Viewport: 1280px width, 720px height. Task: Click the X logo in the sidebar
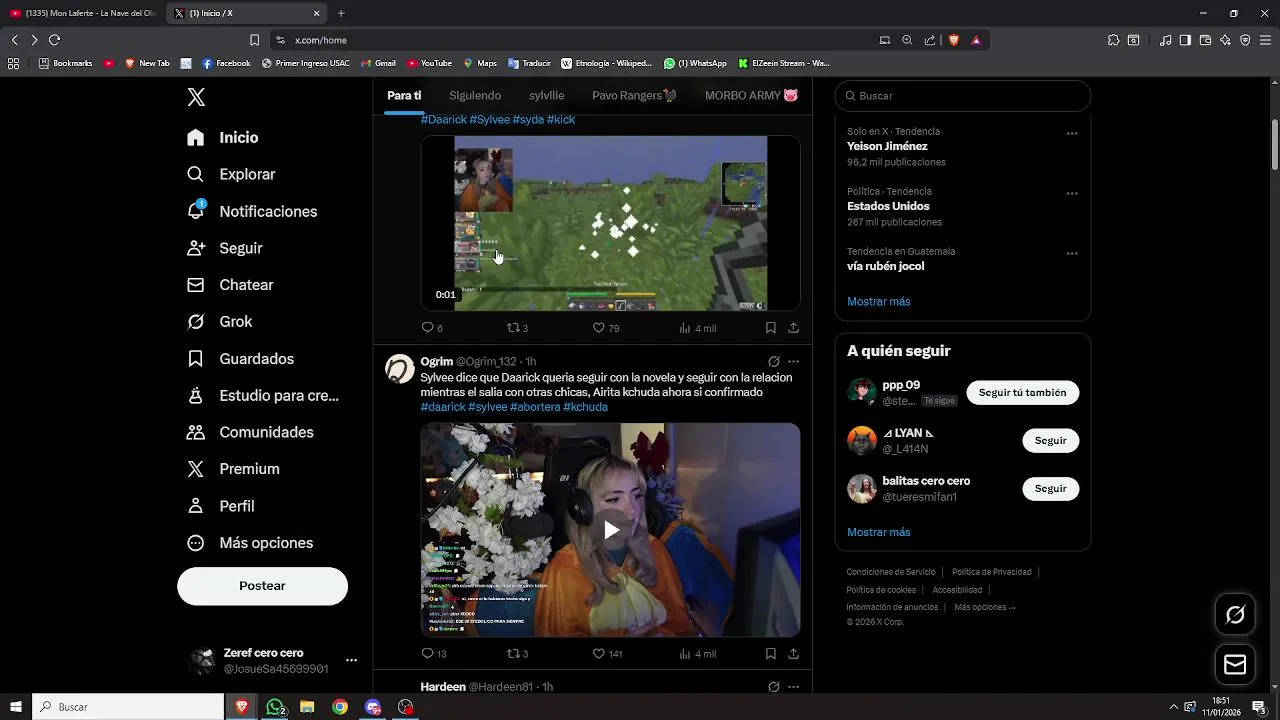(196, 97)
